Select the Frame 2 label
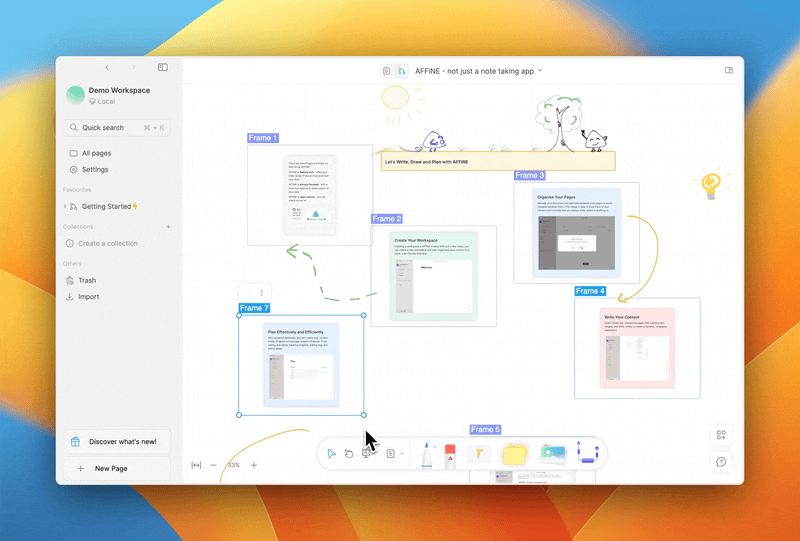This screenshot has height=541, width=800. pos(387,218)
